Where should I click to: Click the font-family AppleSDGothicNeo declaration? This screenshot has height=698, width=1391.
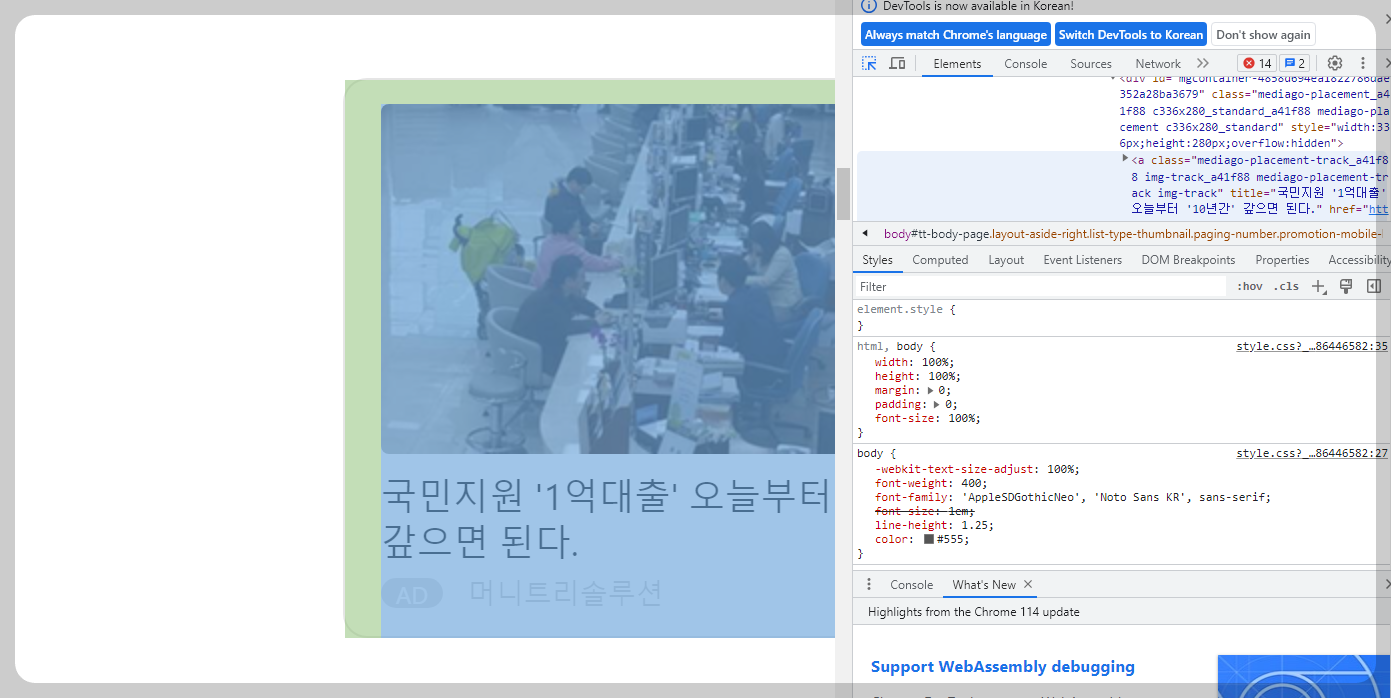coord(1073,497)
